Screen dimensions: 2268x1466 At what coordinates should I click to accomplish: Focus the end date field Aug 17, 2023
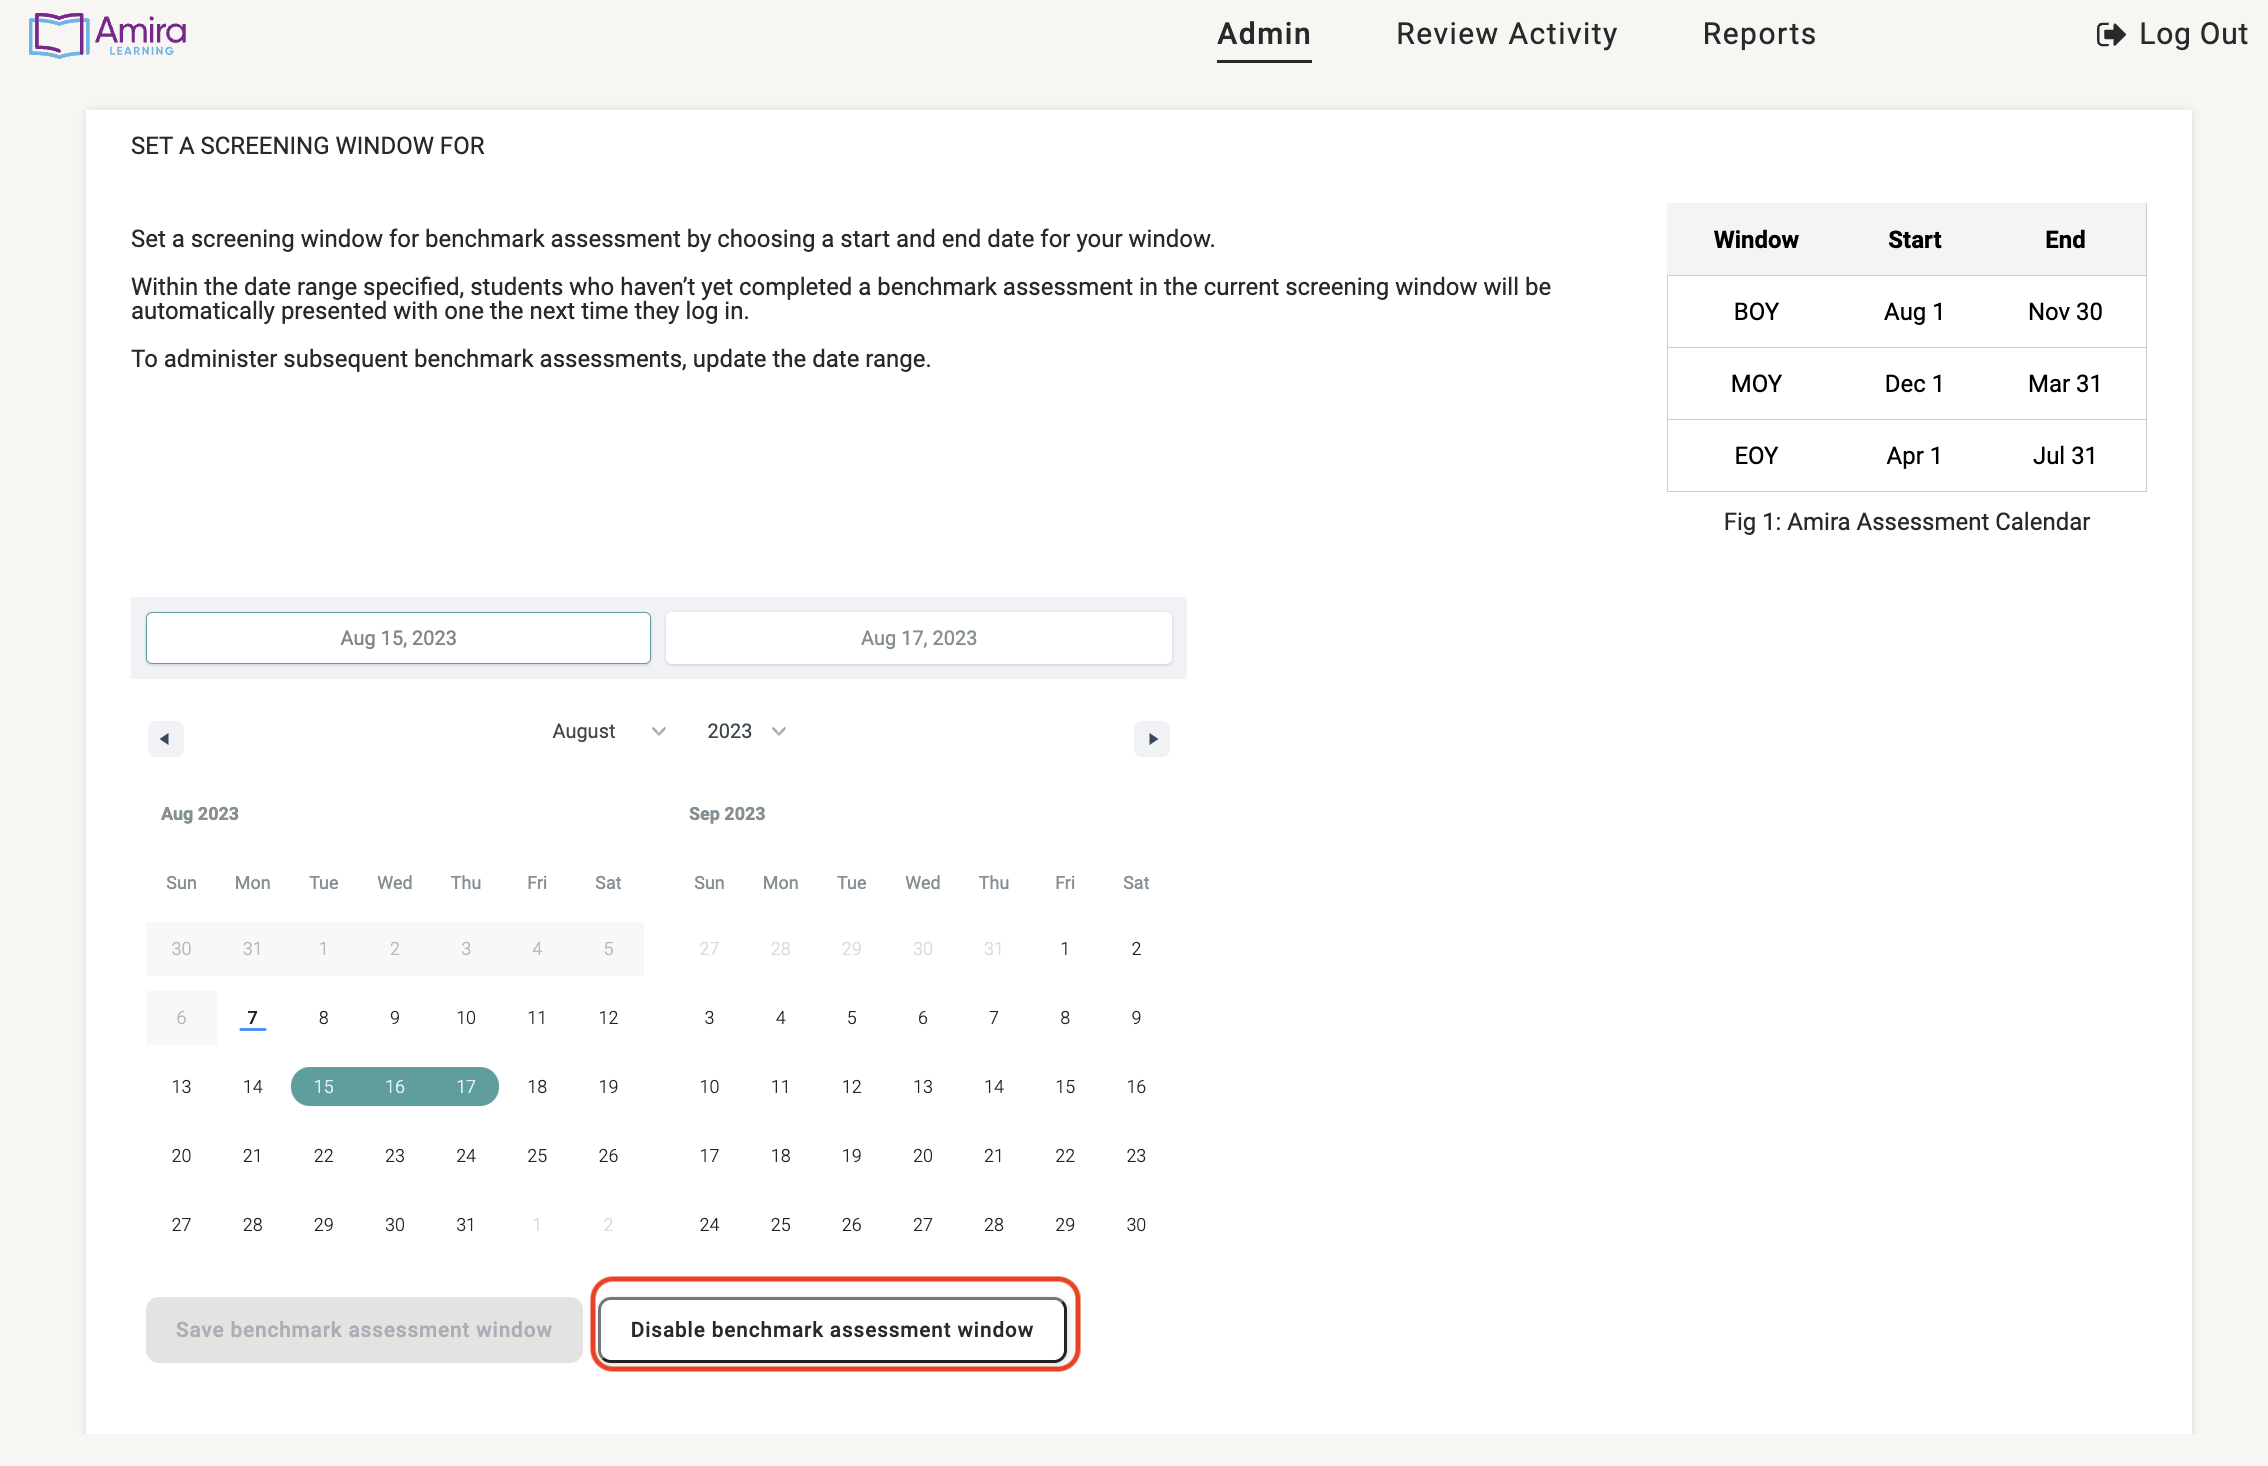tap(919, 638)
